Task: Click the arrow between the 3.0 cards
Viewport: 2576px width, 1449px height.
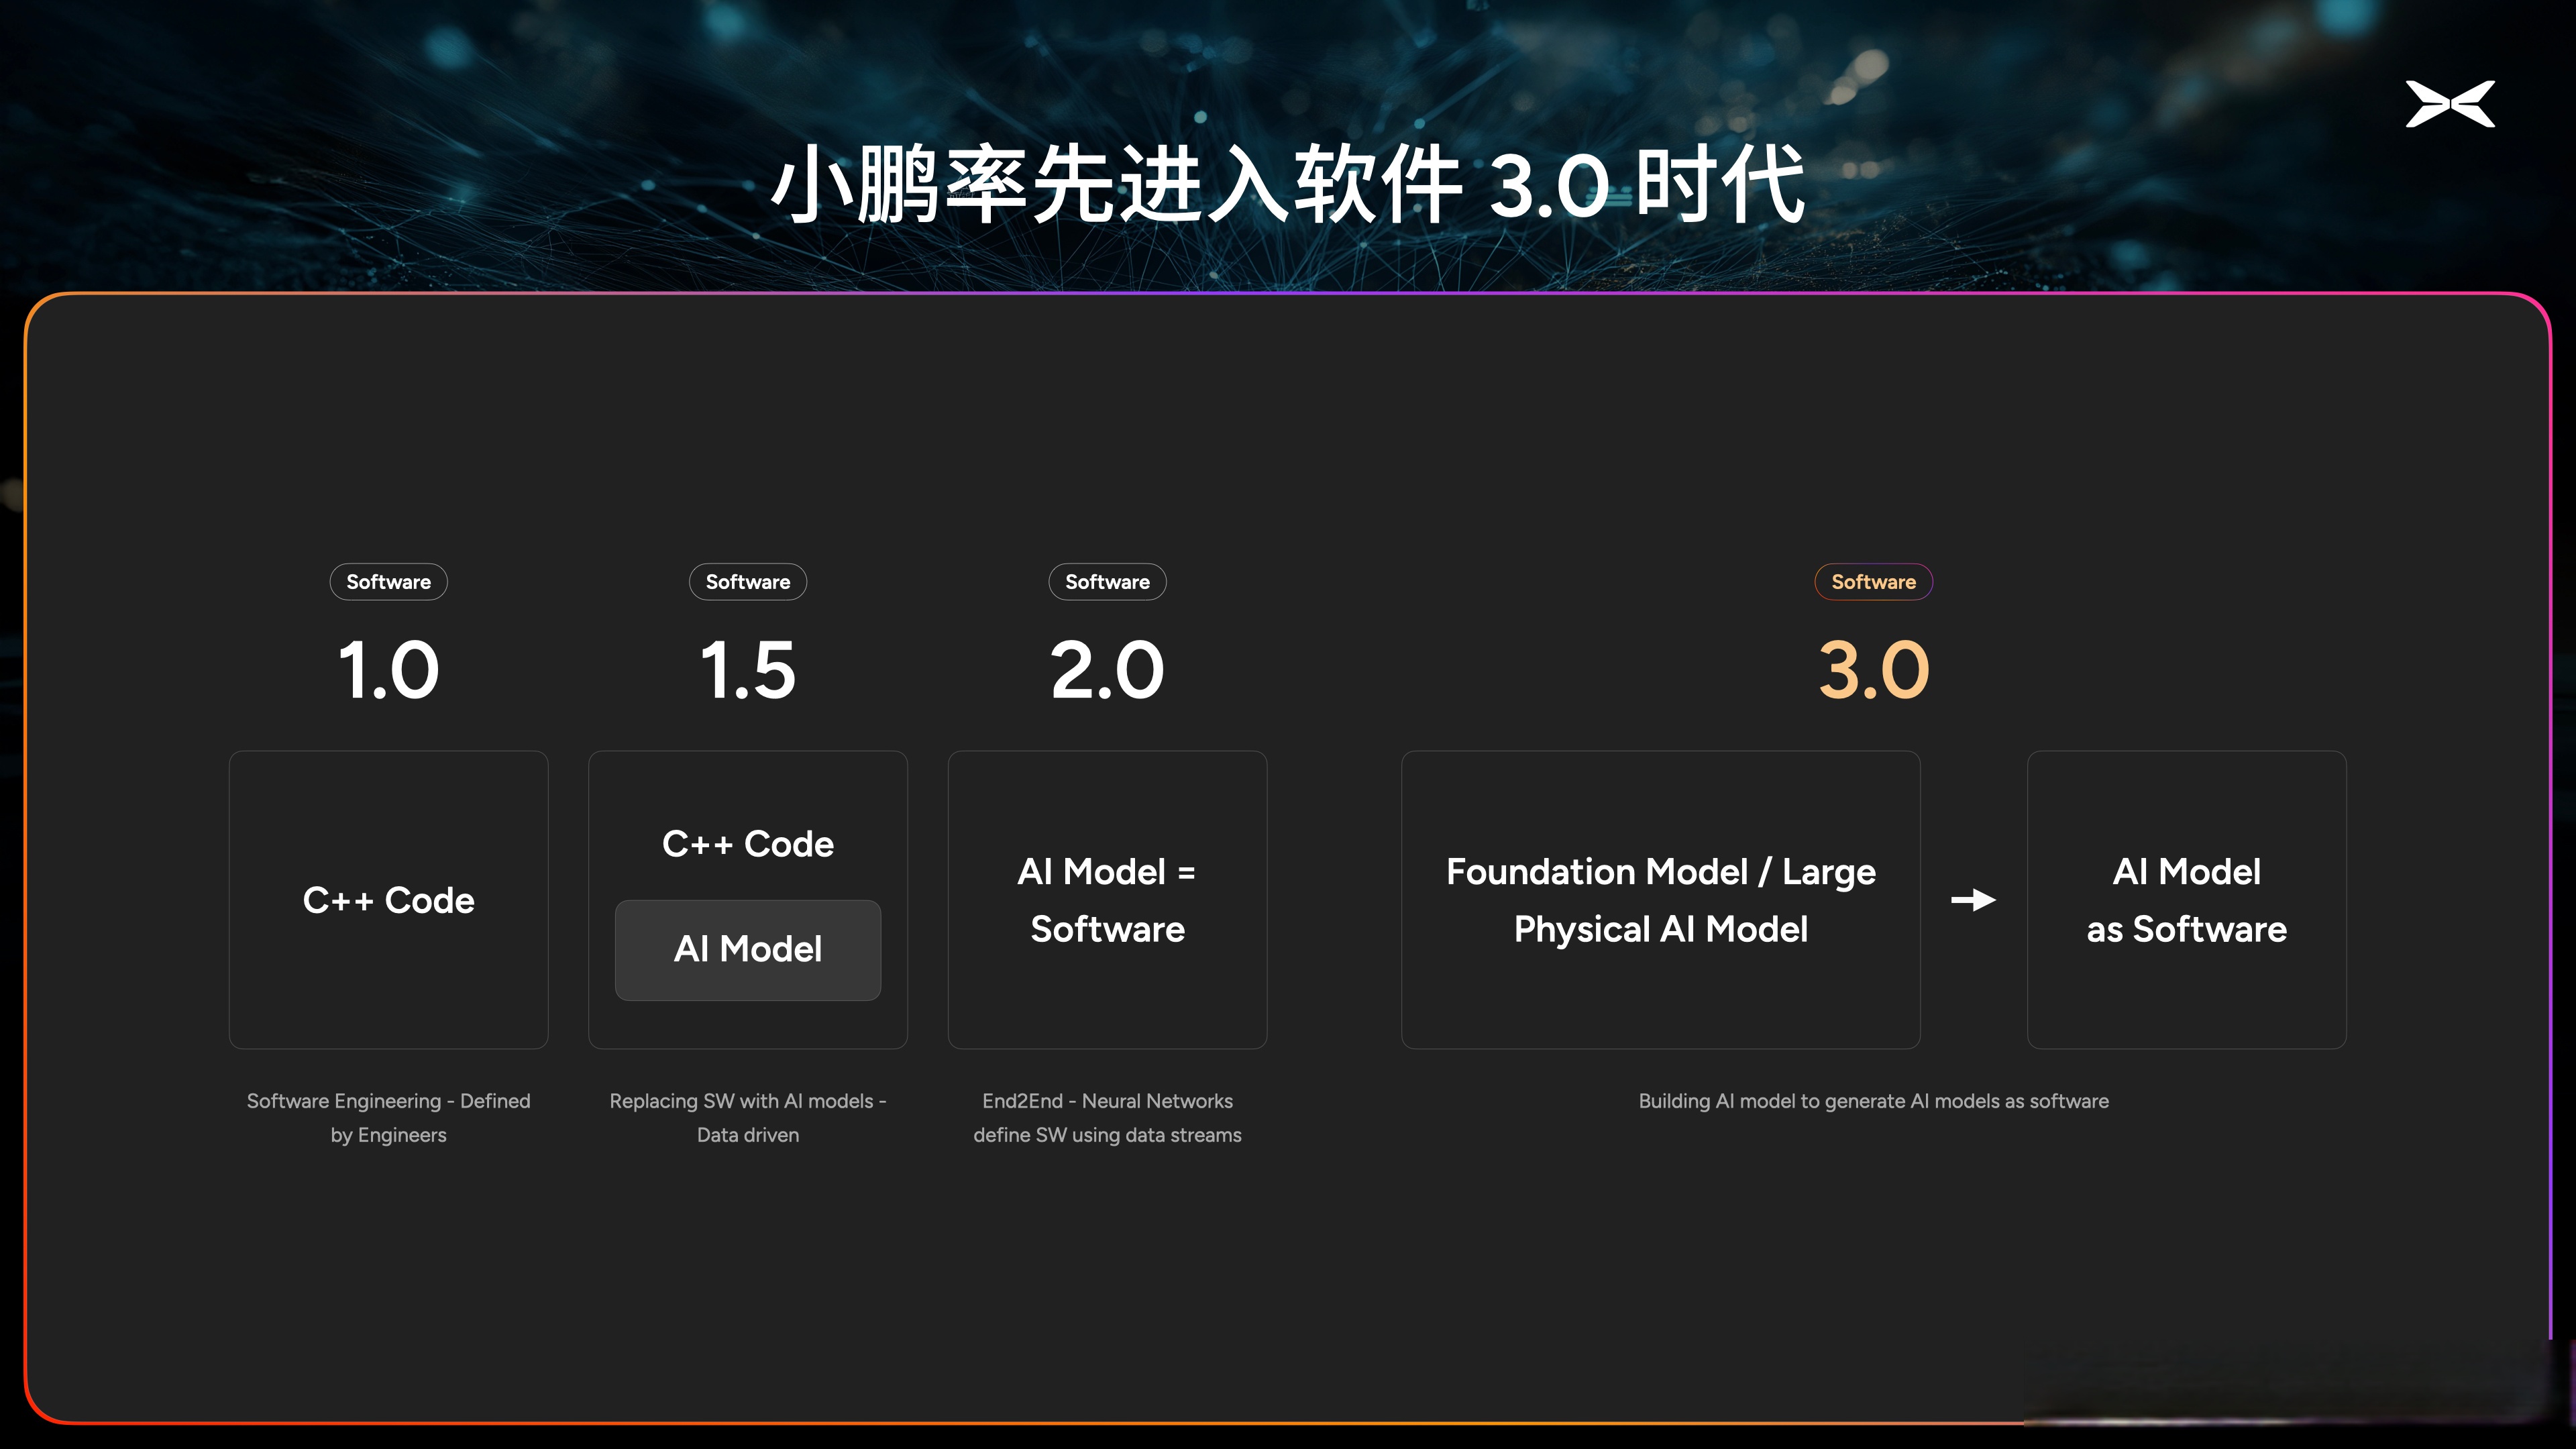Action: pyautogui.click(x=1973, y=900)
